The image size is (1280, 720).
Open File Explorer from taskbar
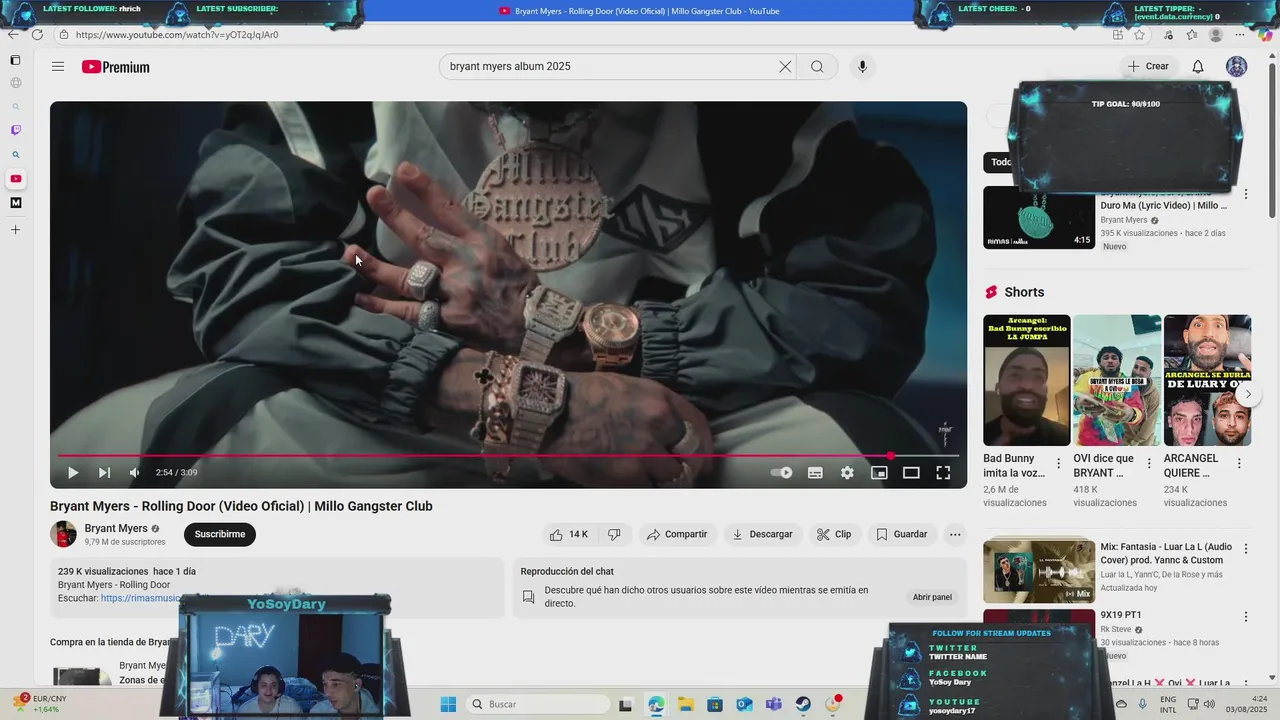tap(685, 704)
